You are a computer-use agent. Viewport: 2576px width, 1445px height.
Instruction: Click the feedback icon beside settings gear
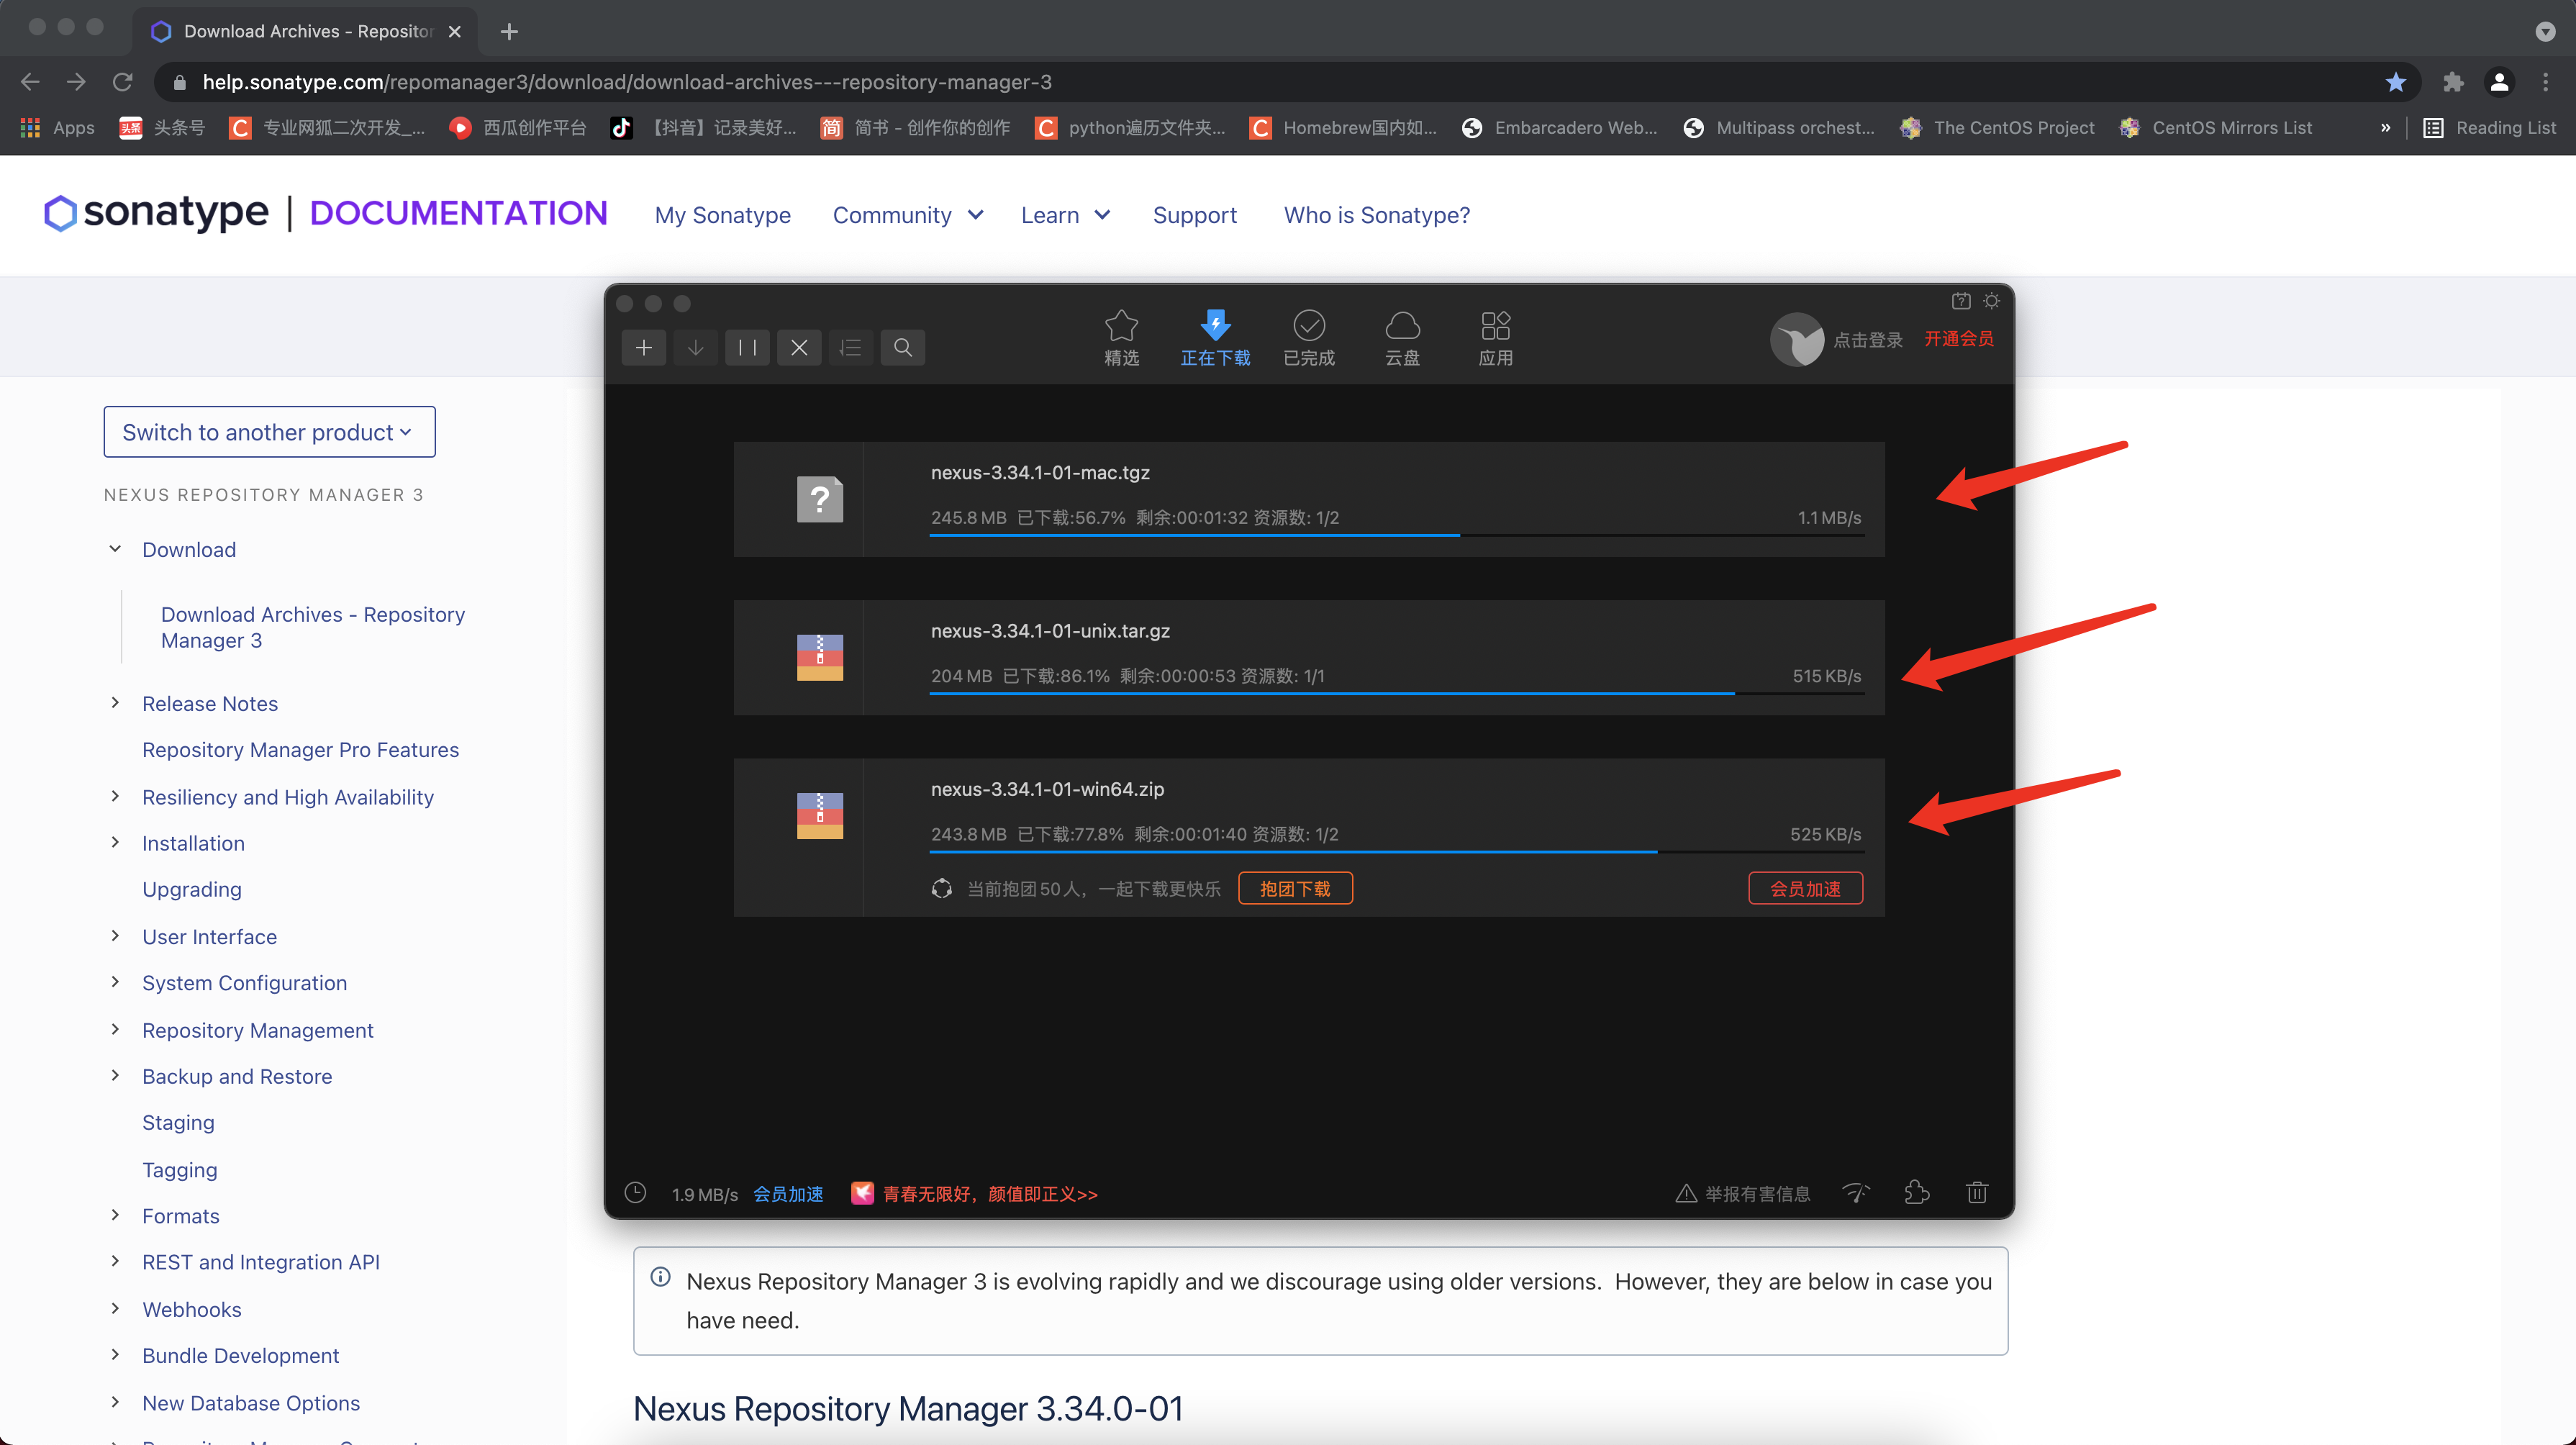tap(1961, 301)
